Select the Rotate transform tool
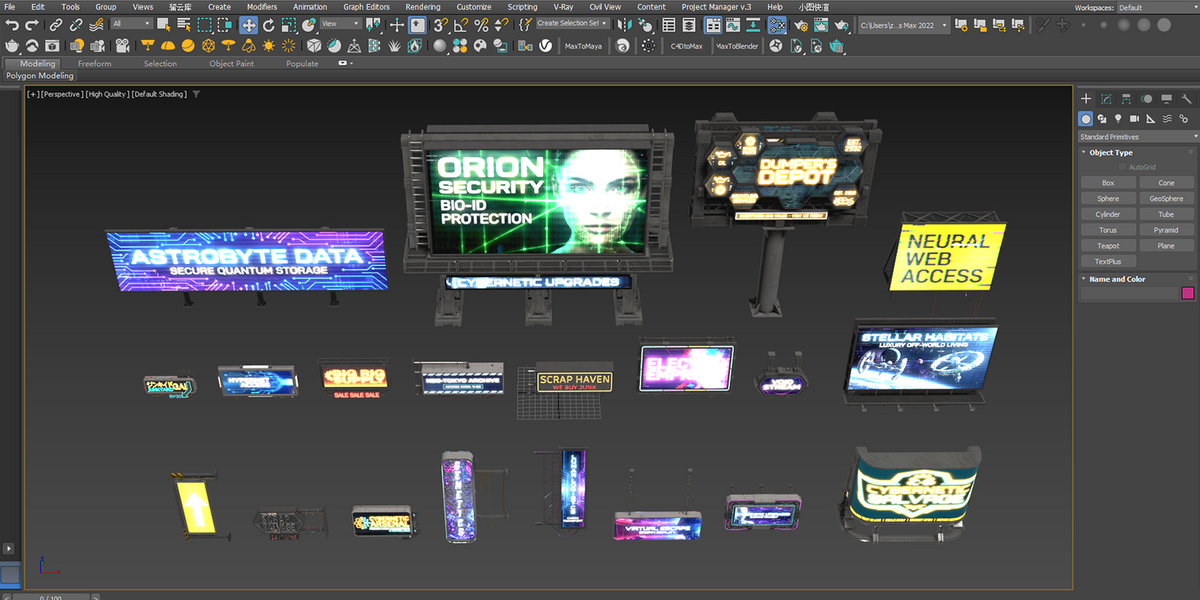The width and height of the screenshot is (1200, 600). point(268,24)
